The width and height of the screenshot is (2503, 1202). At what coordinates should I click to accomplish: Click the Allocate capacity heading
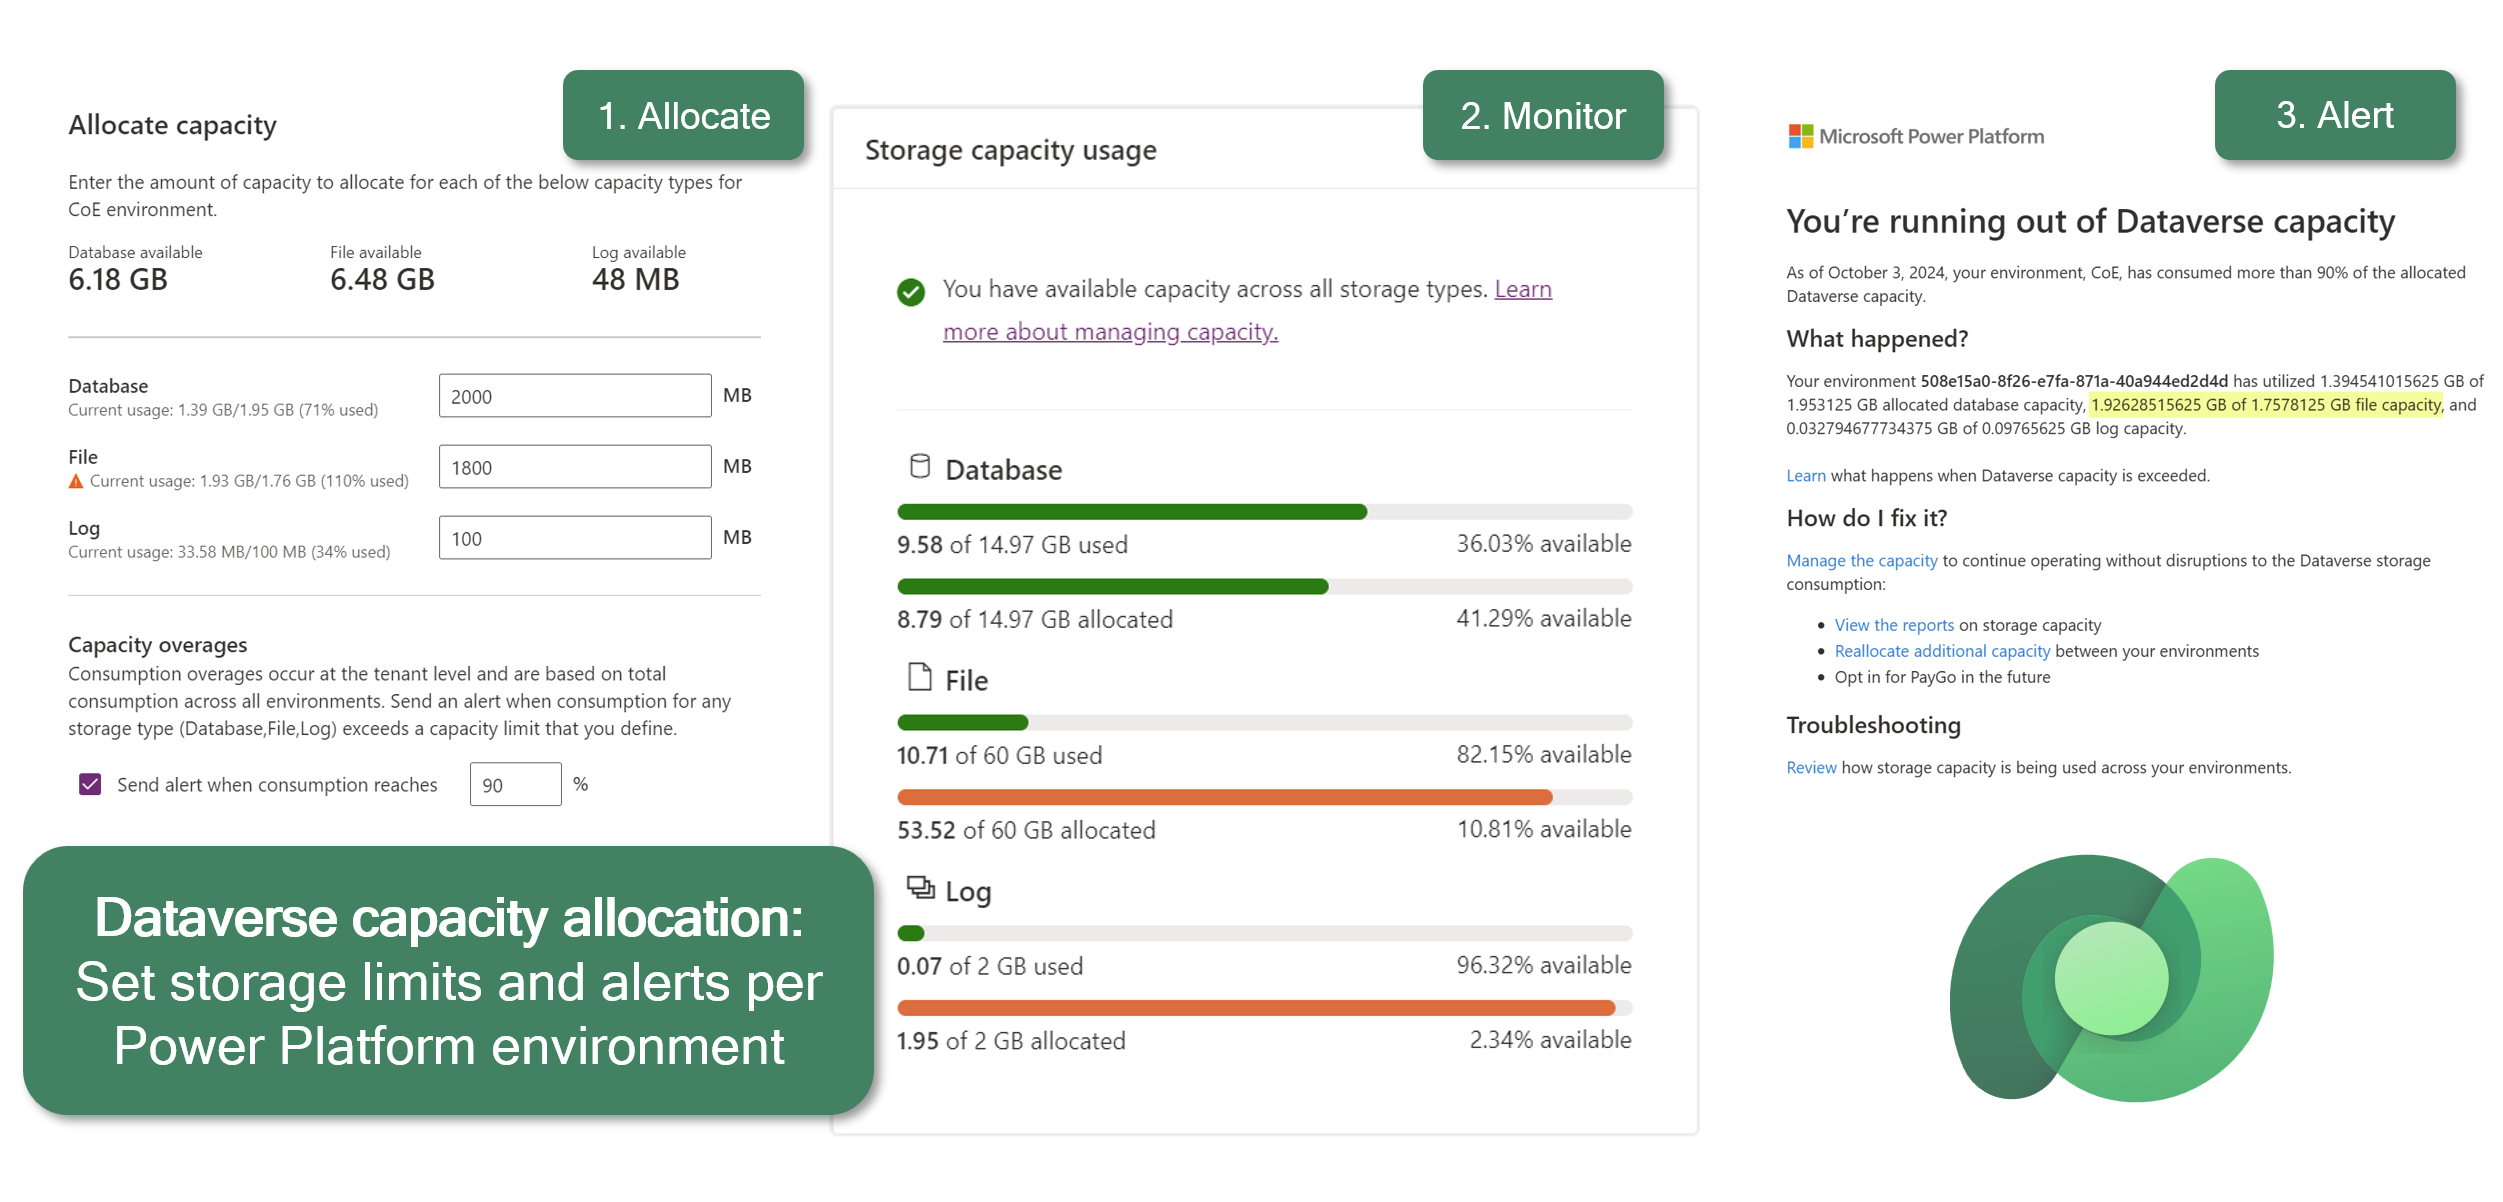click(172, 125)
